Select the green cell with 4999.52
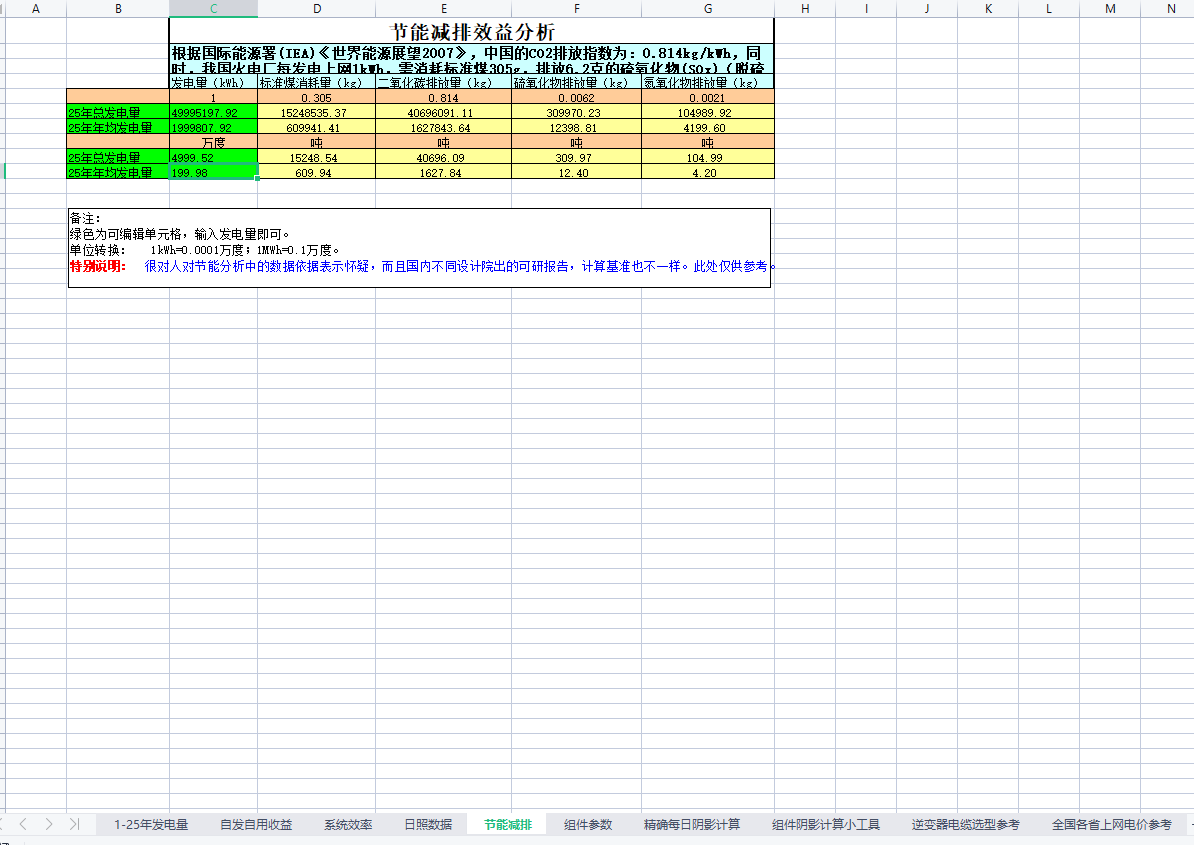Image resolution: width=1194 pixels, height=845 pixels. [213, 158]
